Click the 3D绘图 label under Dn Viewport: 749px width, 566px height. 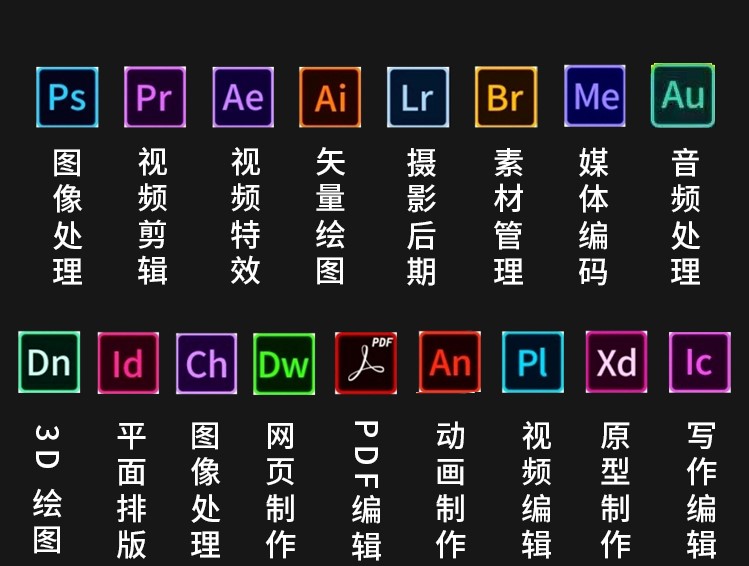pyautogui.click(x=47, y=489)
